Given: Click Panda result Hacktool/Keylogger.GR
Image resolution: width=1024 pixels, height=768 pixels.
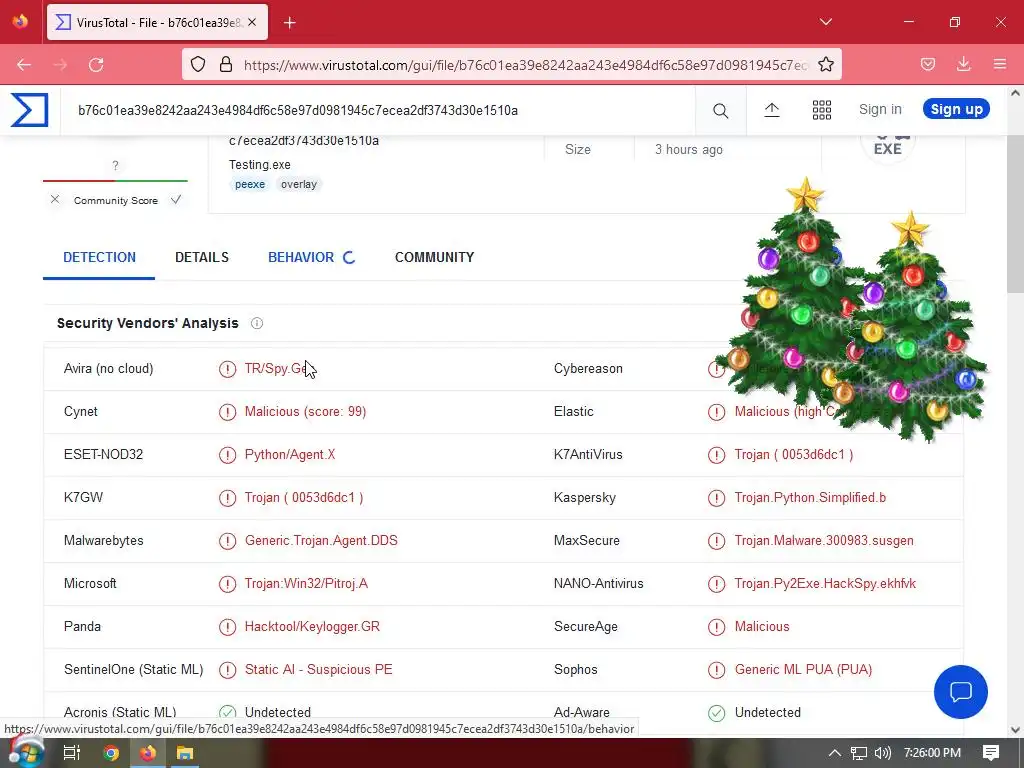Looking at the screenshot, I should (x=312, y=627).
